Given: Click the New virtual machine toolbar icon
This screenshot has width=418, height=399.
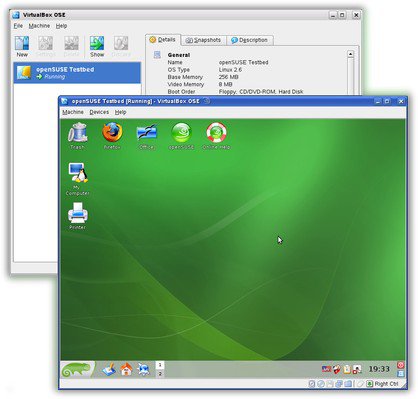Looking at the screenshot, I should pos(22,46).
